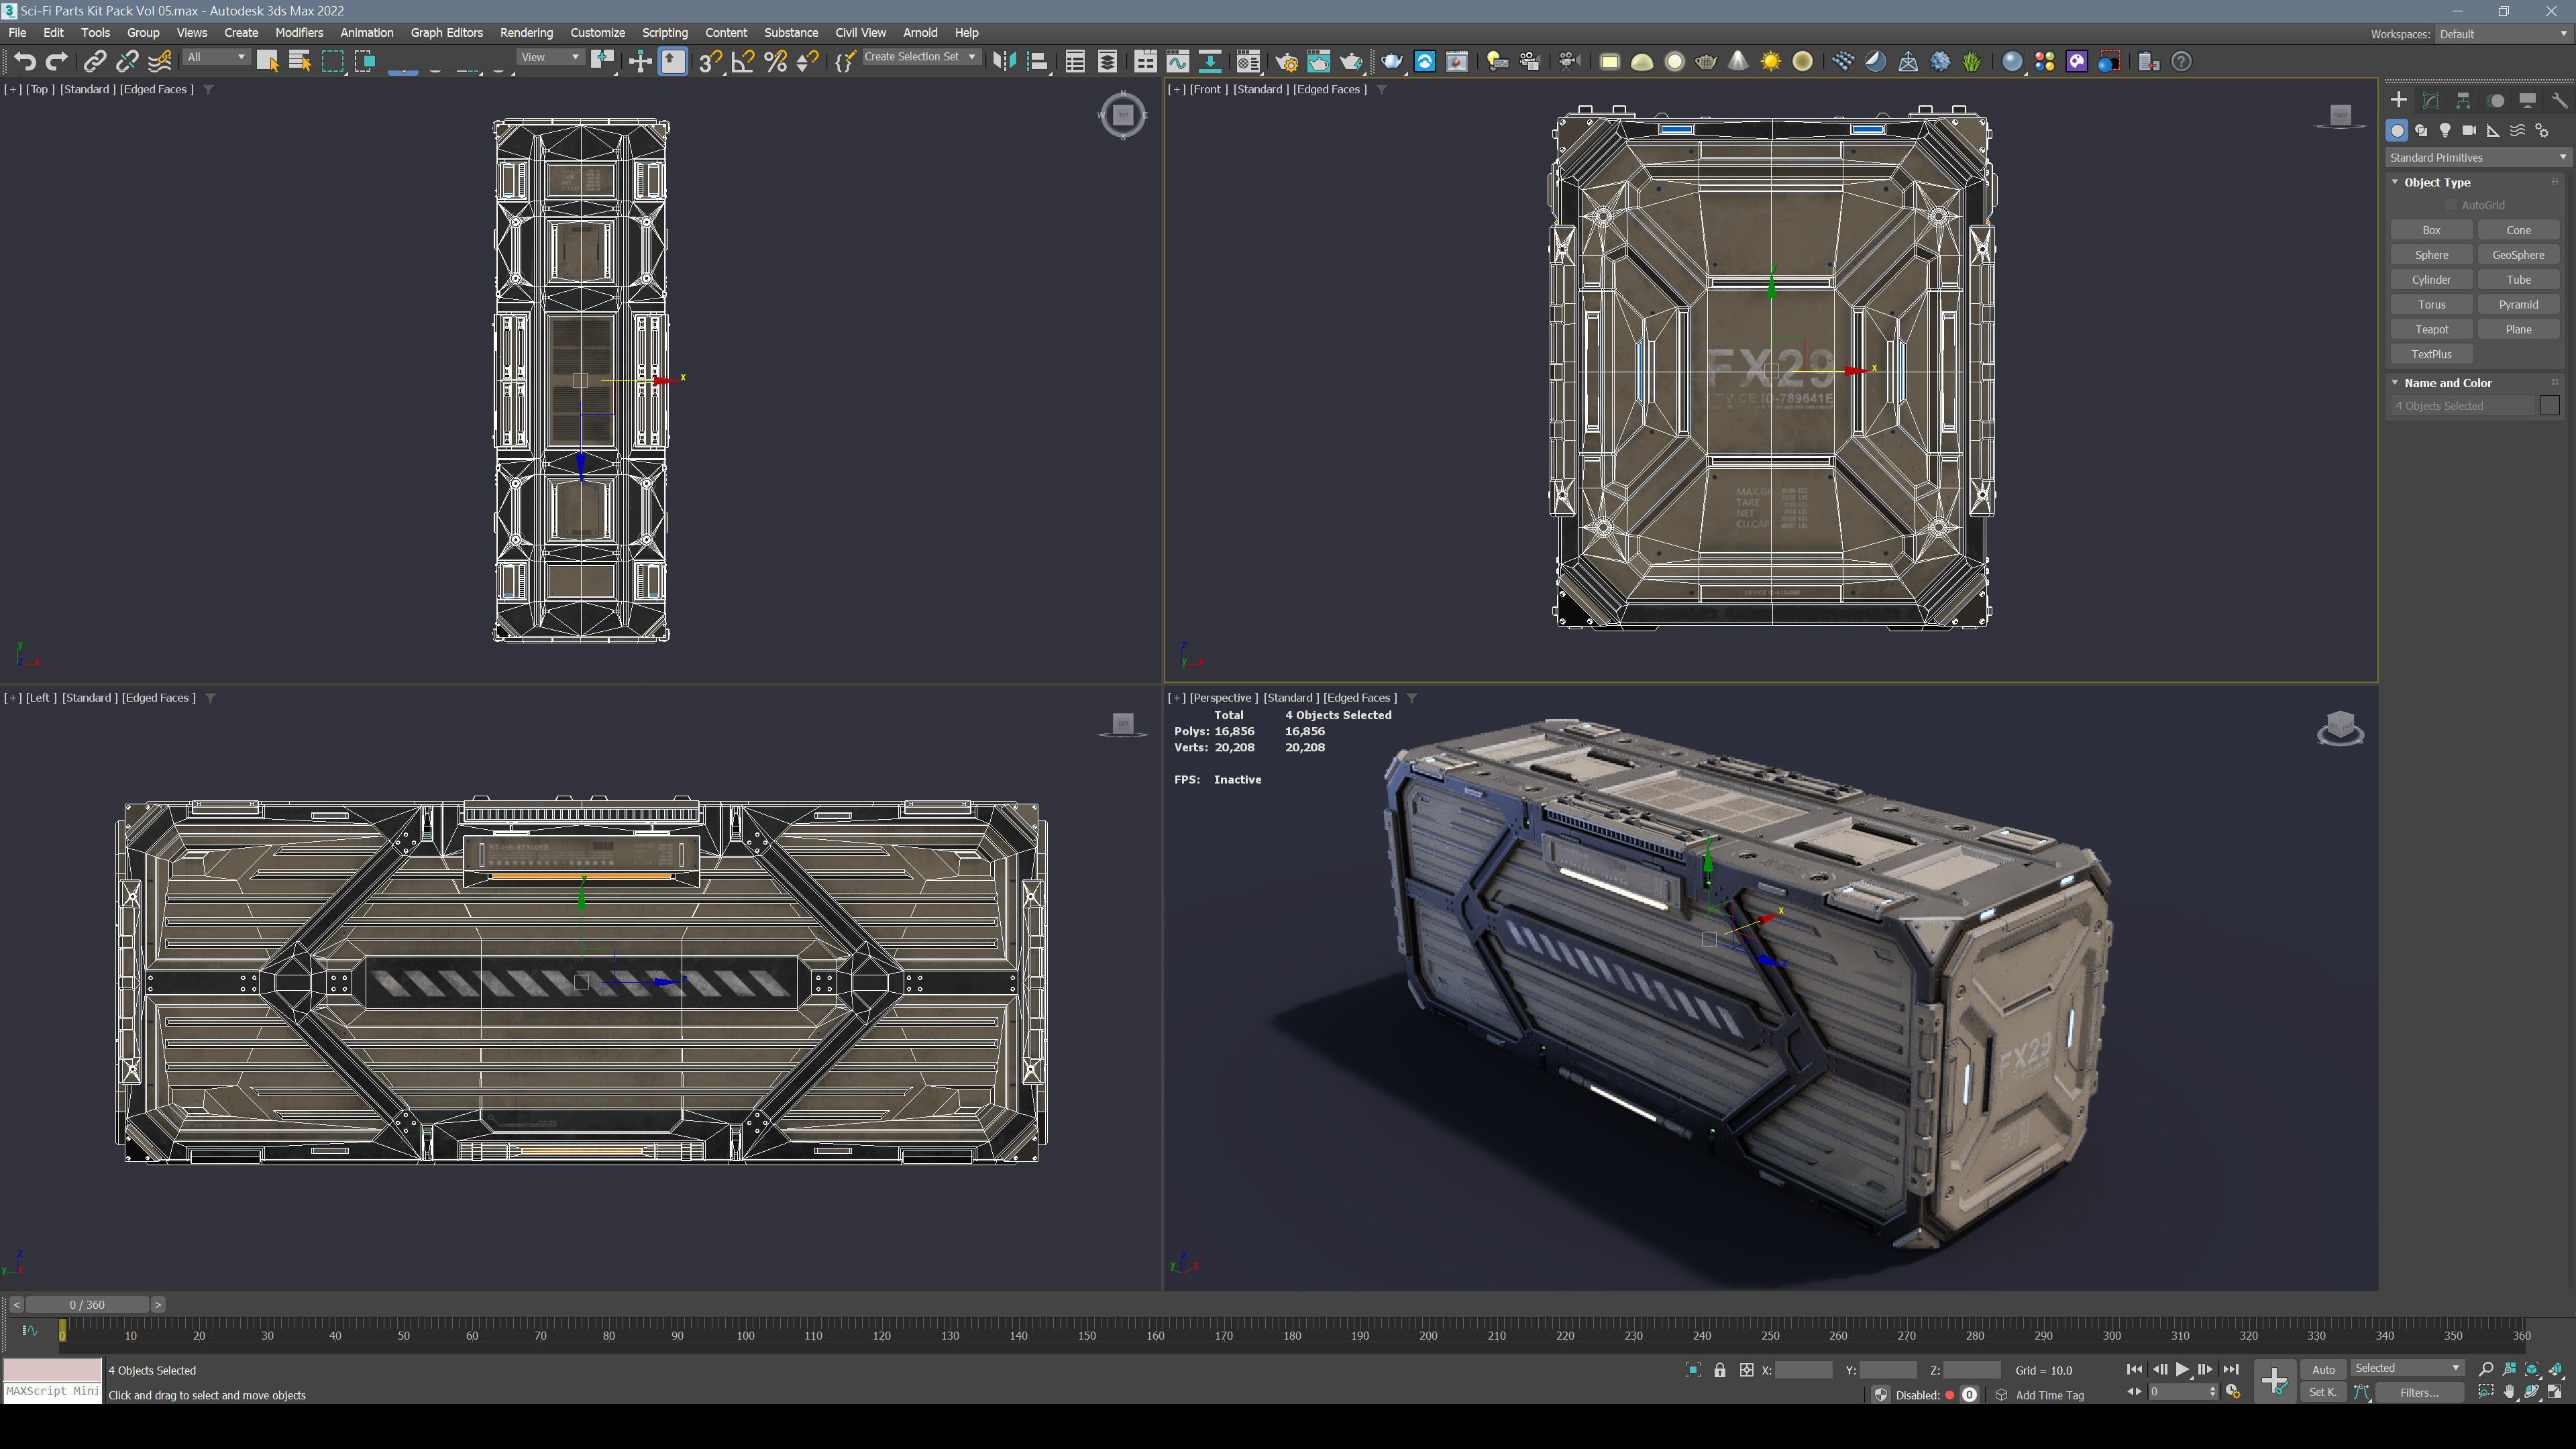
Task: Toggle Auto key mode
Action: (2323, 1370)
